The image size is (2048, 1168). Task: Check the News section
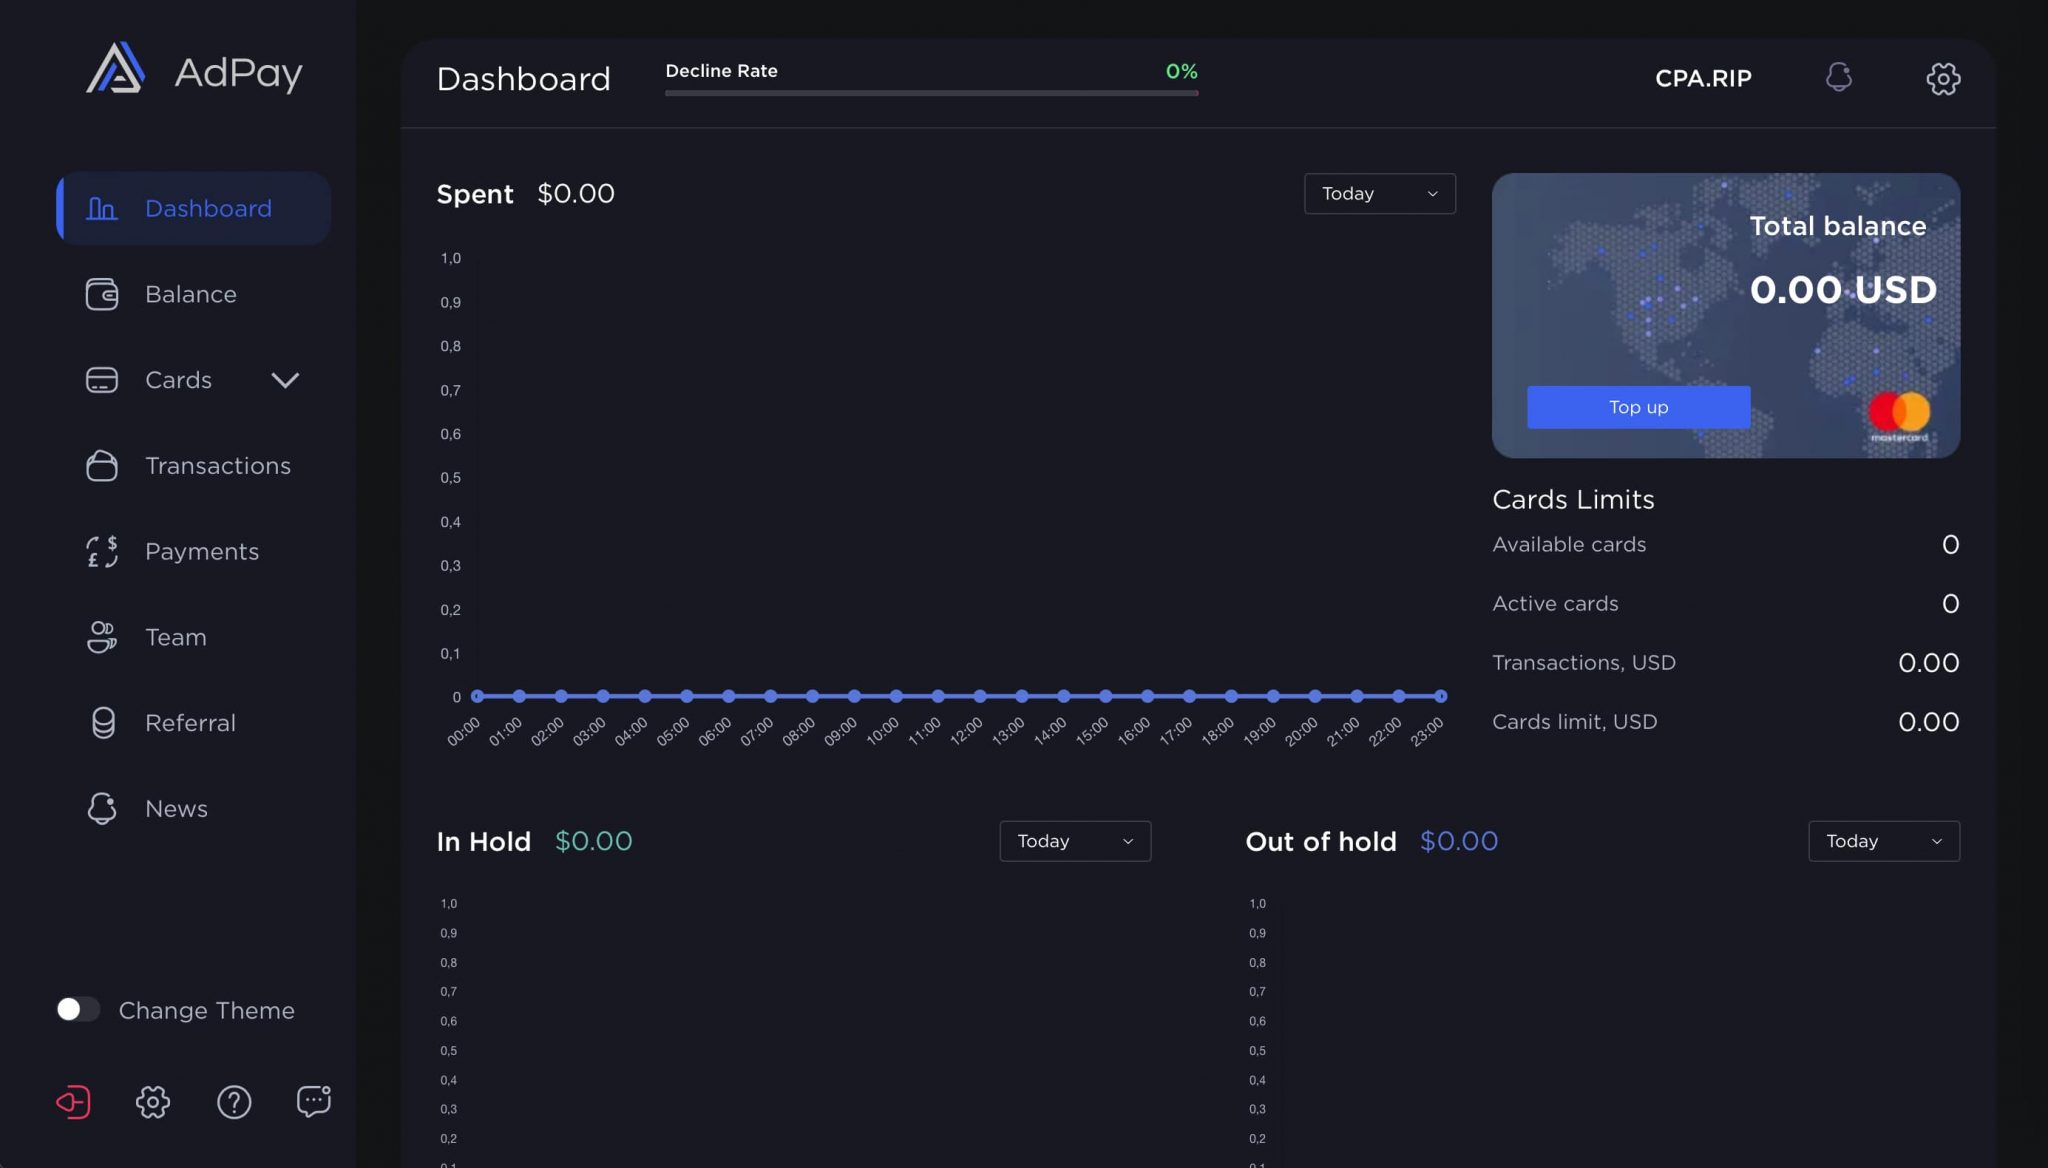177,808
